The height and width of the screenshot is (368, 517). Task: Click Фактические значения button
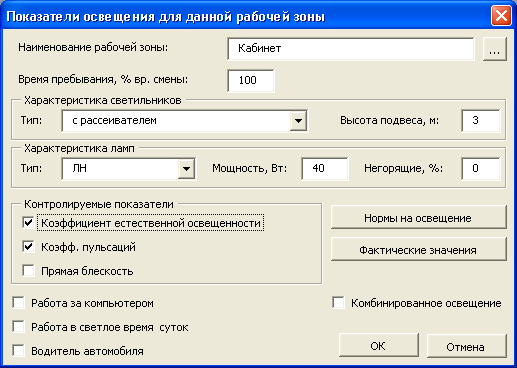pyautogui.click(x=419, y=249)
